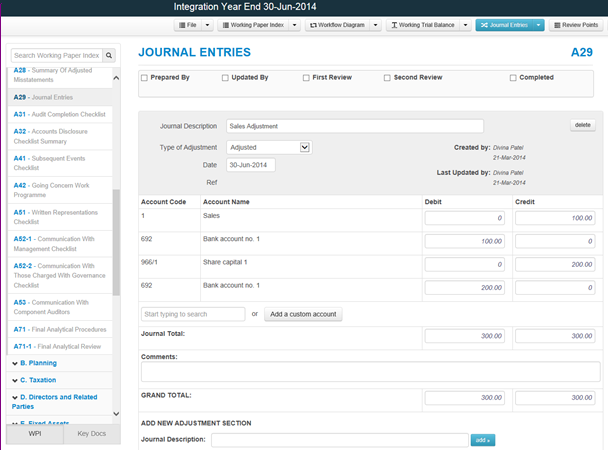Click the Start typing to search field
608x450 pixels.
[193, 314]
